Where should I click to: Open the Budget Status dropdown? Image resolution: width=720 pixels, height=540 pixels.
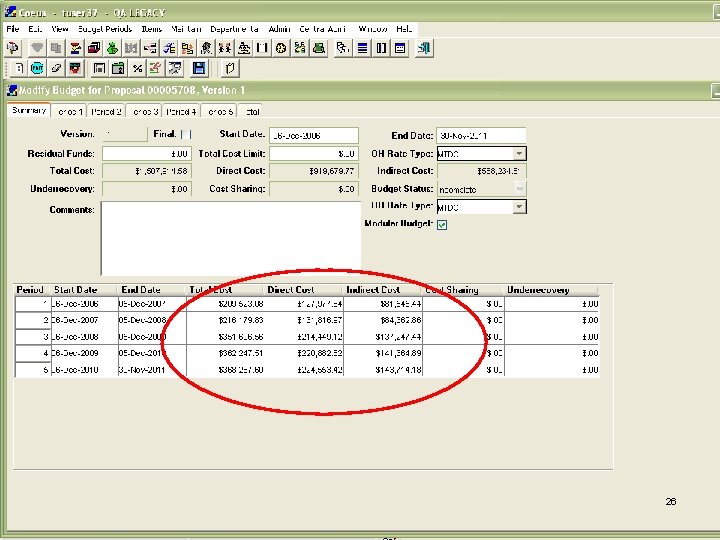[519, 189]
